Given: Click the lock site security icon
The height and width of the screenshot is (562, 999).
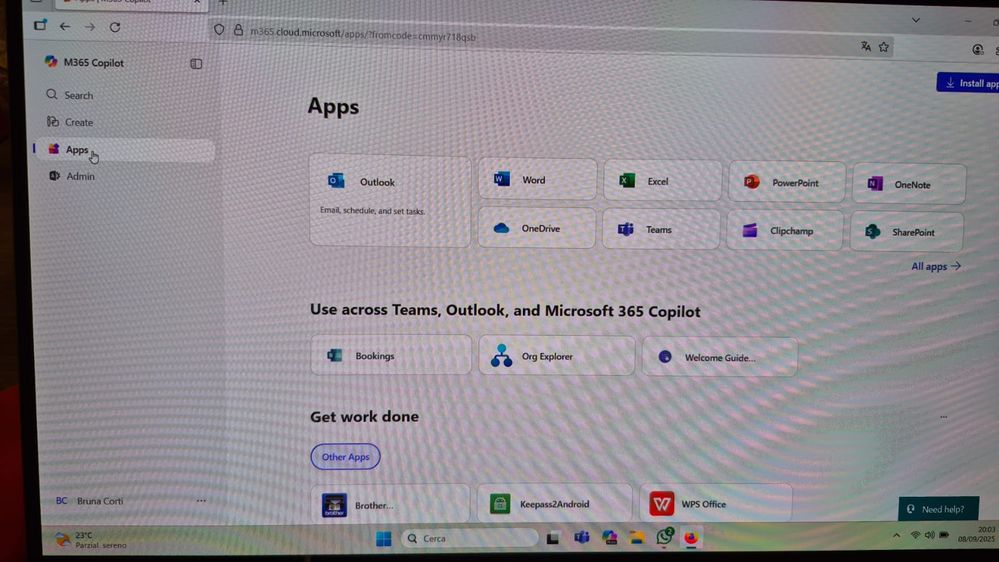Looking at the screenshot, I should pos(238,30).
